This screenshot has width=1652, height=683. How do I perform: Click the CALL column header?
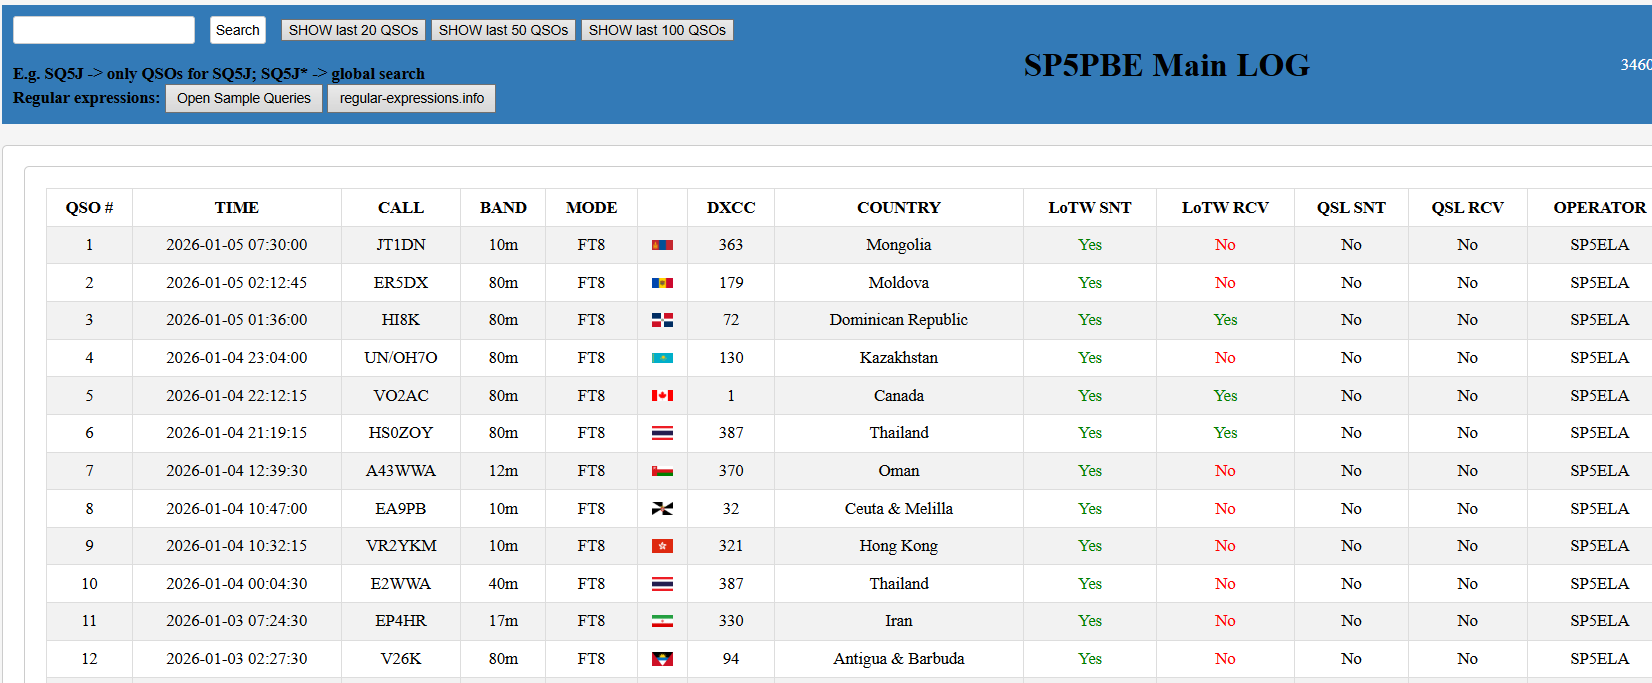pyautogui.click(x=400, y=208)
